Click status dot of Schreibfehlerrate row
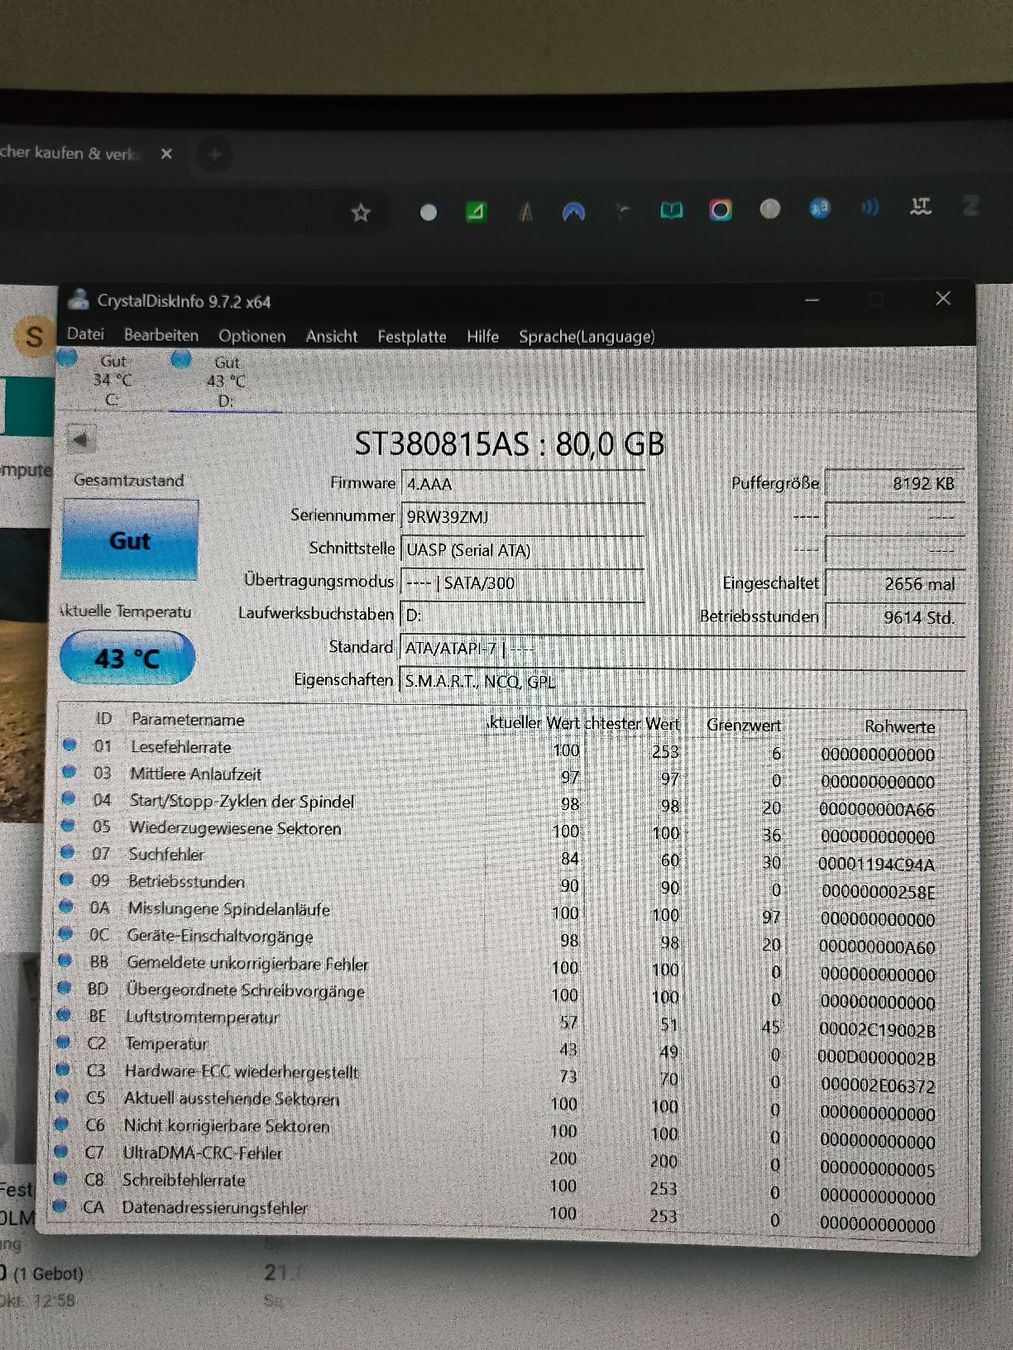This screenshot has width=1013, height=1350. (61, 1179)
